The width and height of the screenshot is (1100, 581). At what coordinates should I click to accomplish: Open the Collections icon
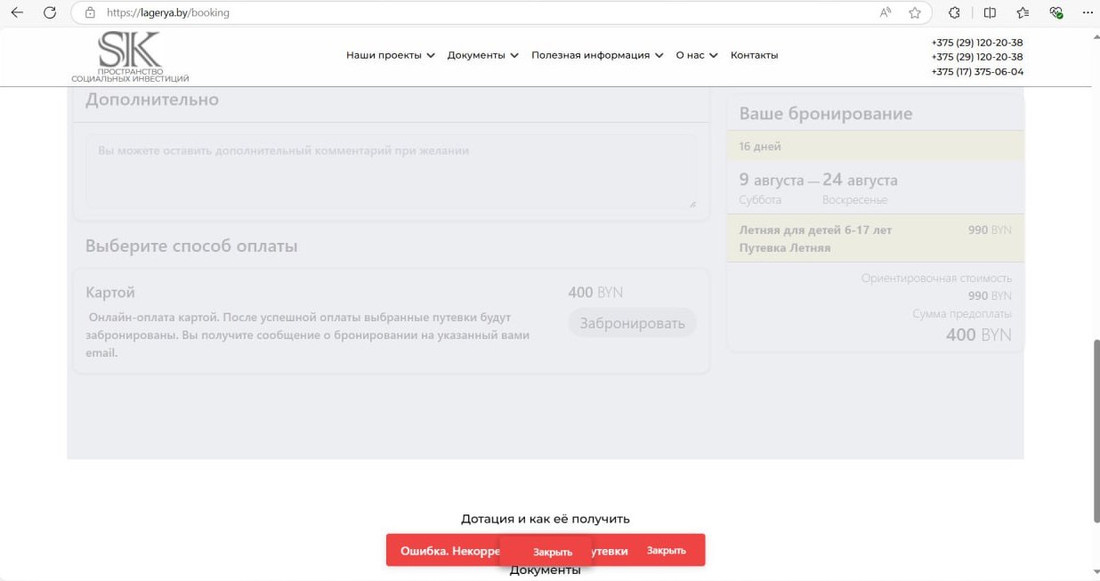tap(1022, 13)
